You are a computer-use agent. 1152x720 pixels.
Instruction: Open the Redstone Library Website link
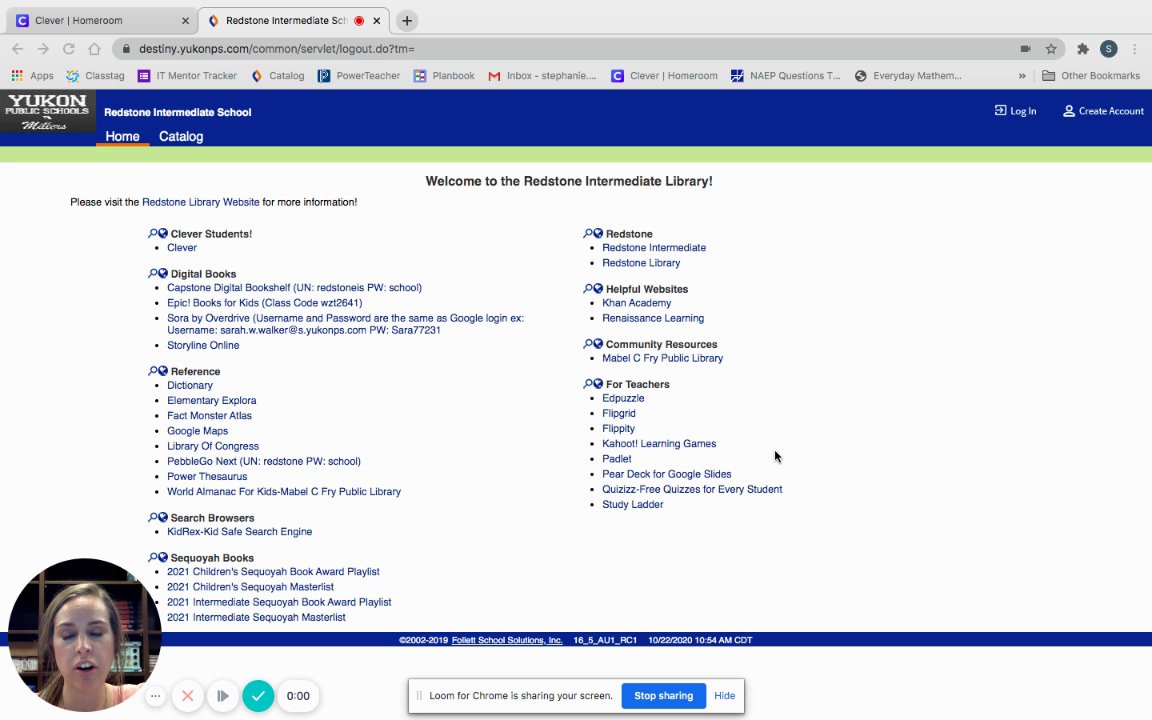point(201,202)
